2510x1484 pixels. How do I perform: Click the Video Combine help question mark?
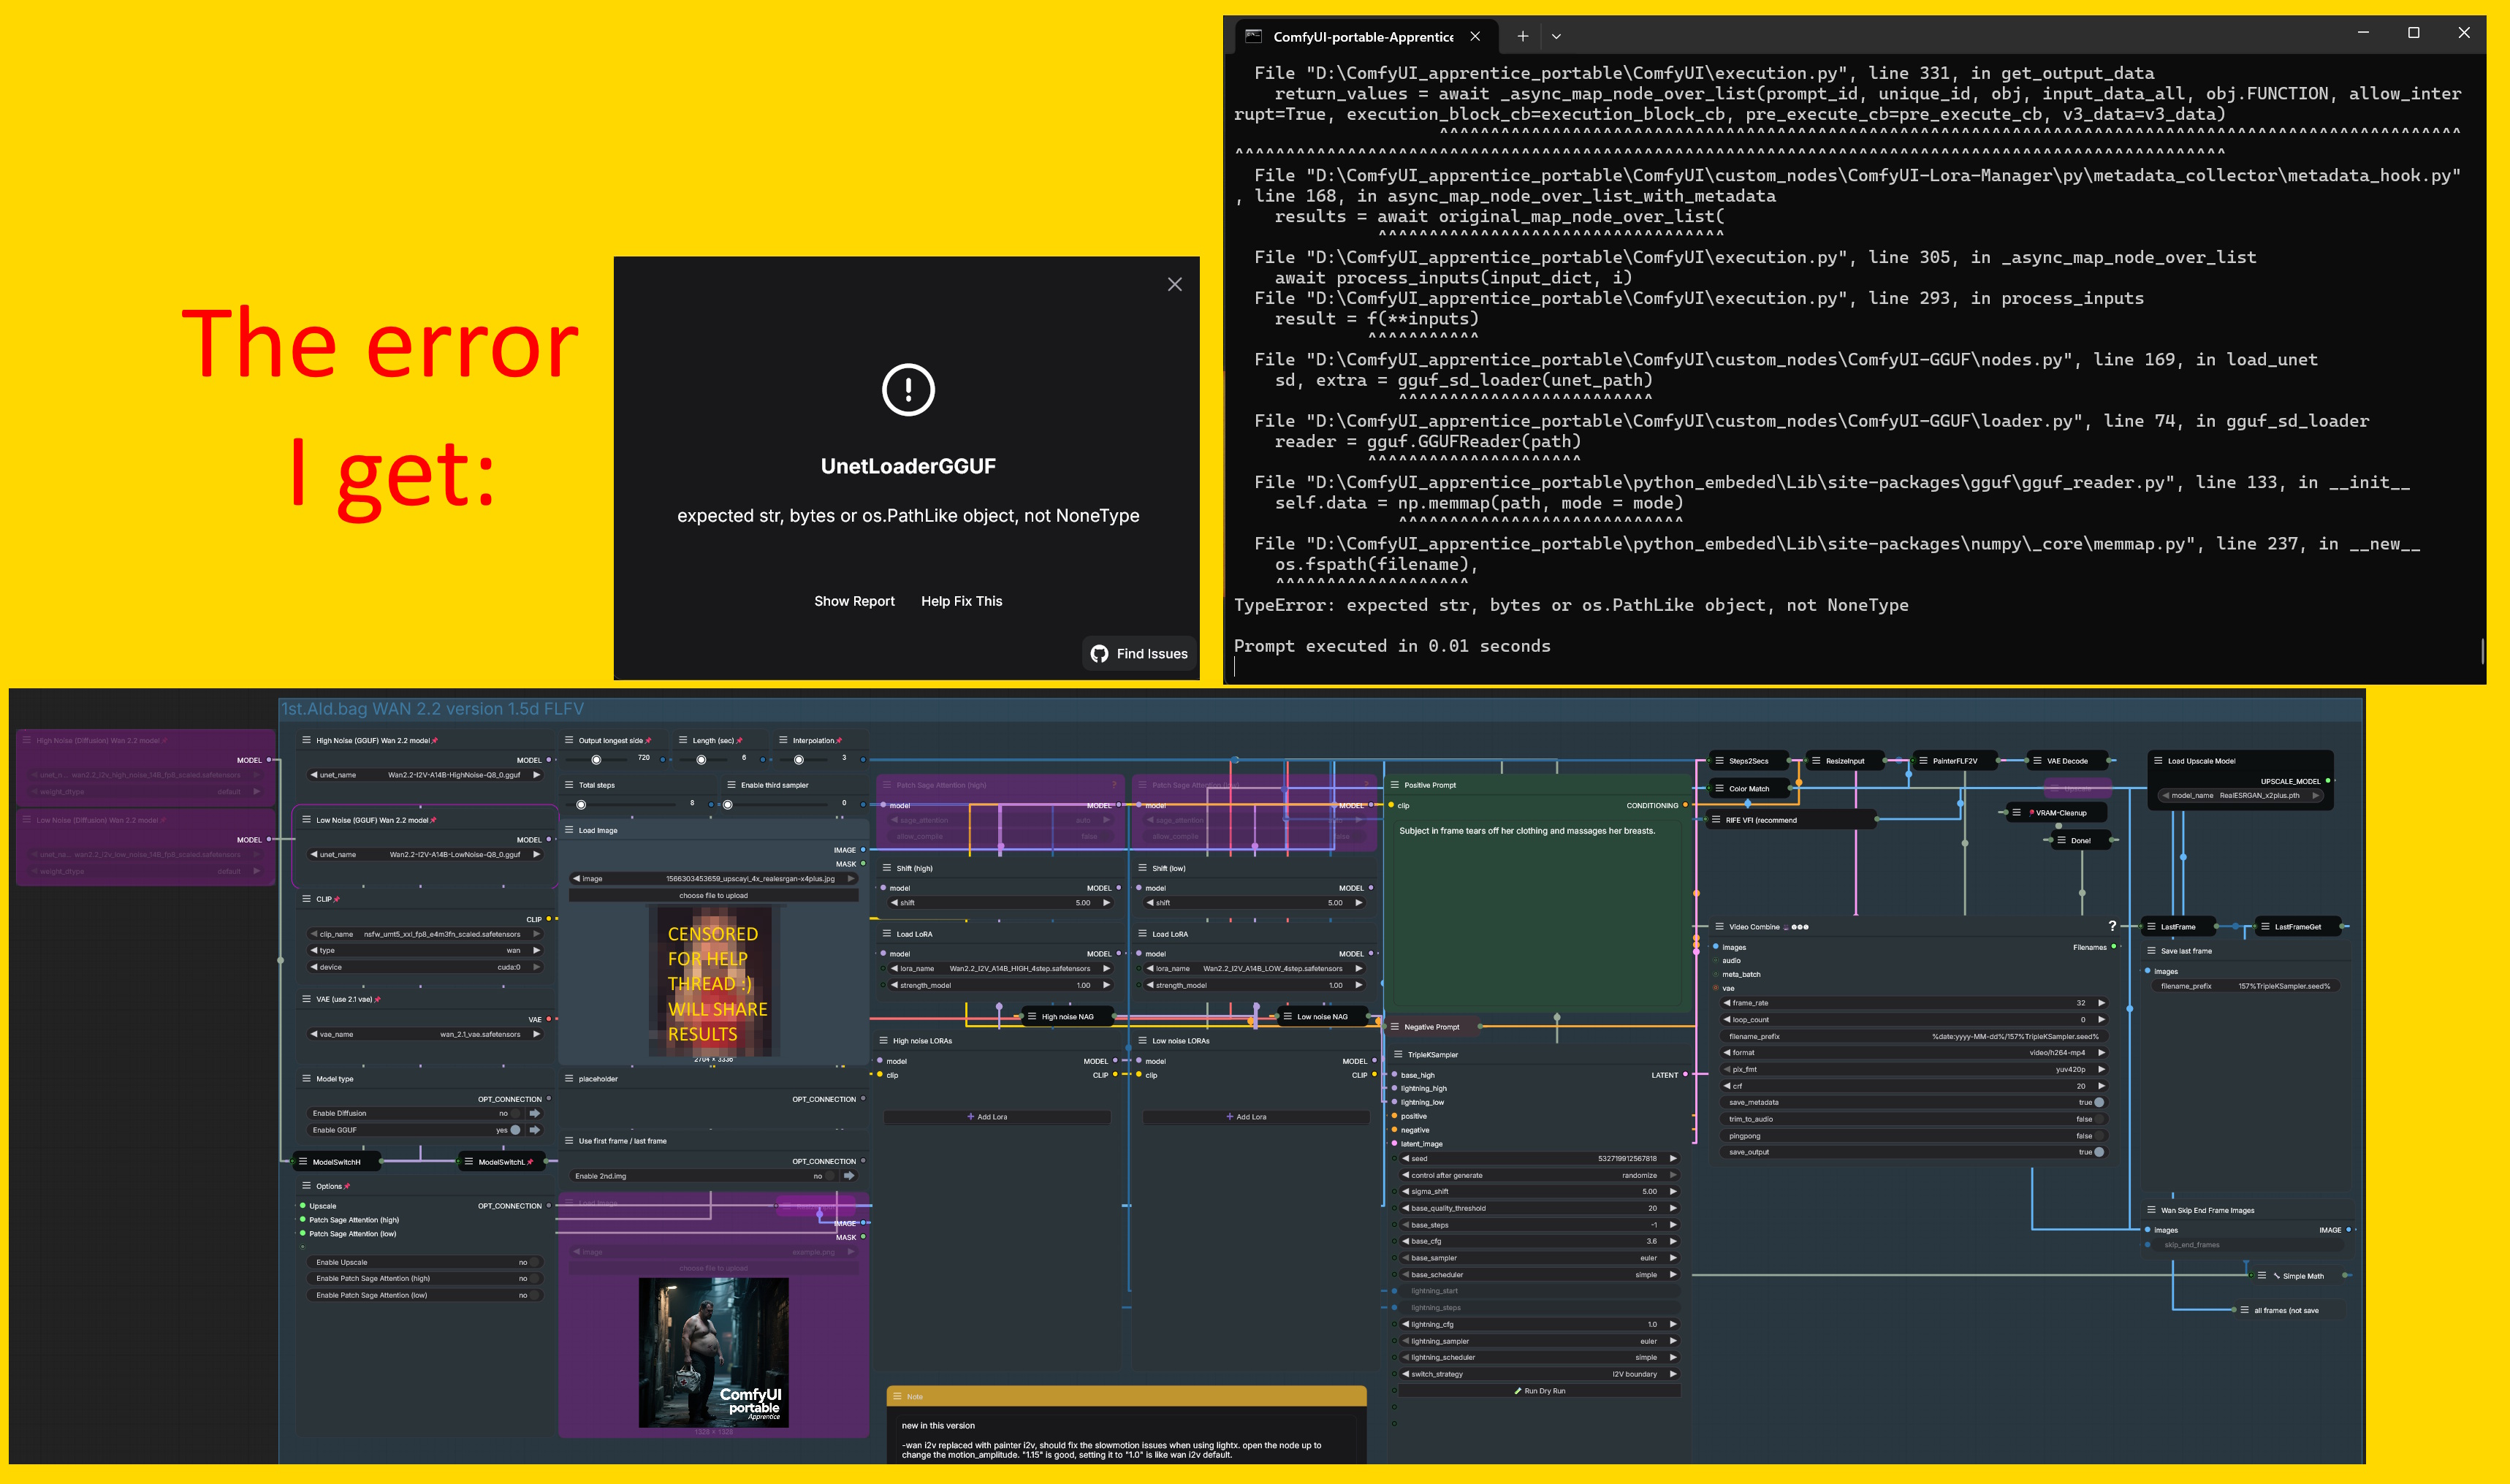(2112, 926)
